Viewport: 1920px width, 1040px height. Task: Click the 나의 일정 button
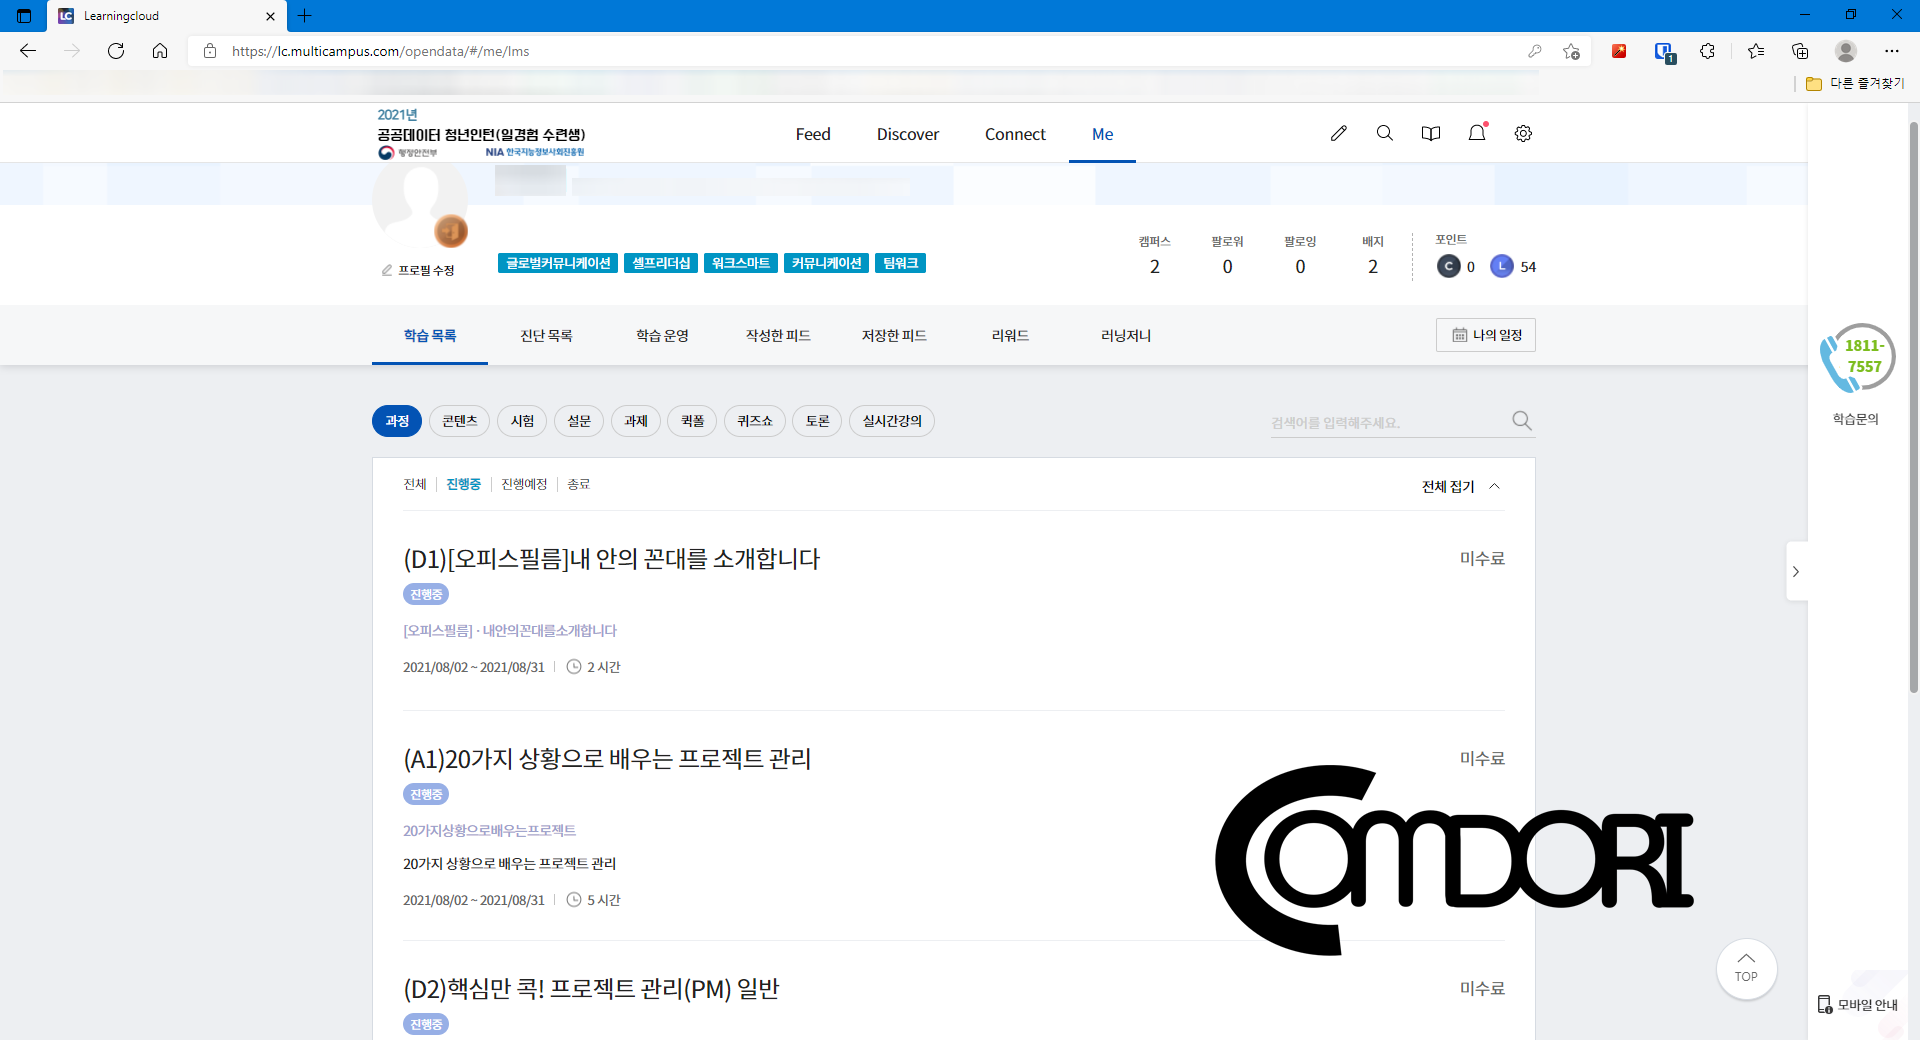[x=1486, y=335]
